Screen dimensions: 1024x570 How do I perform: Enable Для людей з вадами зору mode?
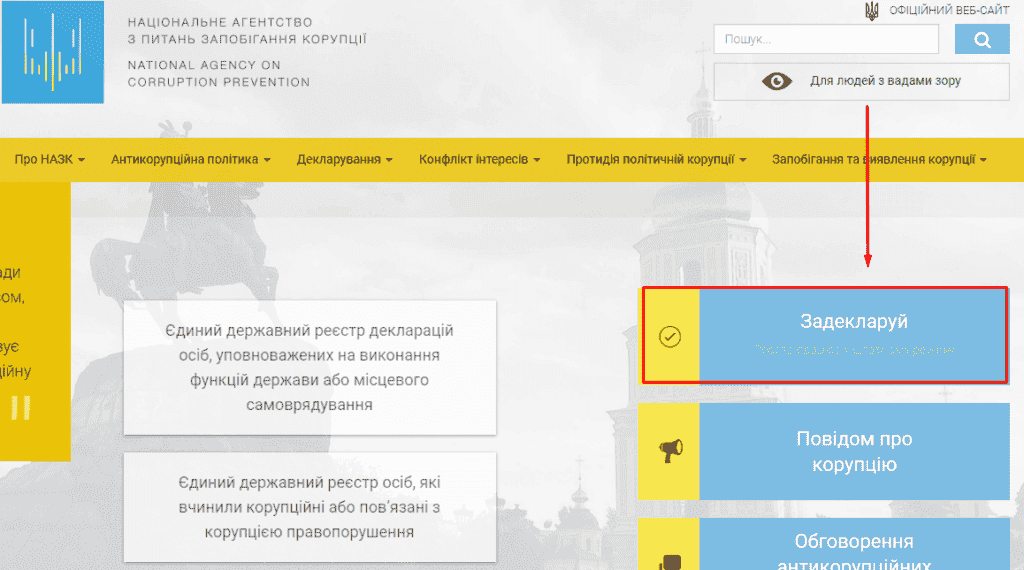pyautogui.click(x=884, y=81)
